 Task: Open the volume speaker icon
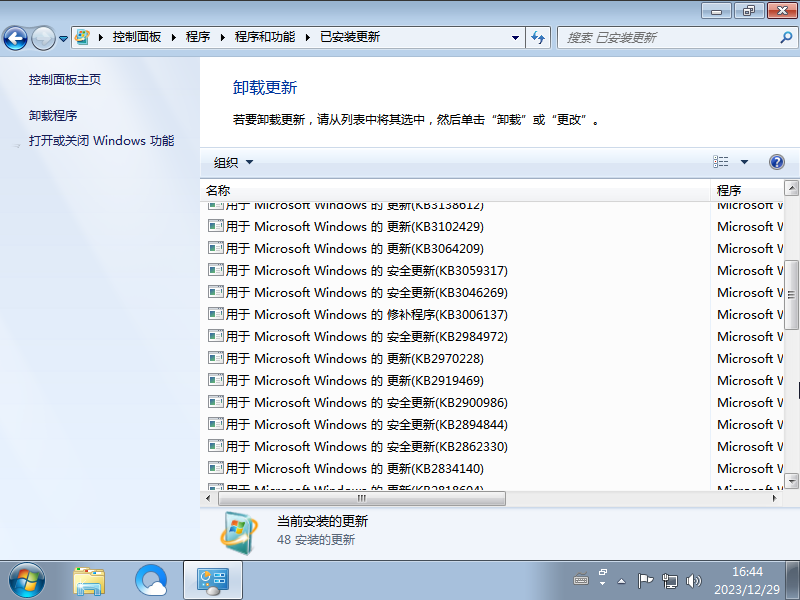695,580
